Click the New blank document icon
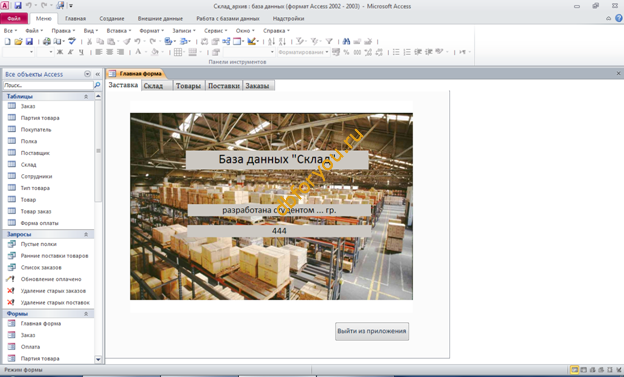Screen dimensions: 624x377 (x=8, y=41)
